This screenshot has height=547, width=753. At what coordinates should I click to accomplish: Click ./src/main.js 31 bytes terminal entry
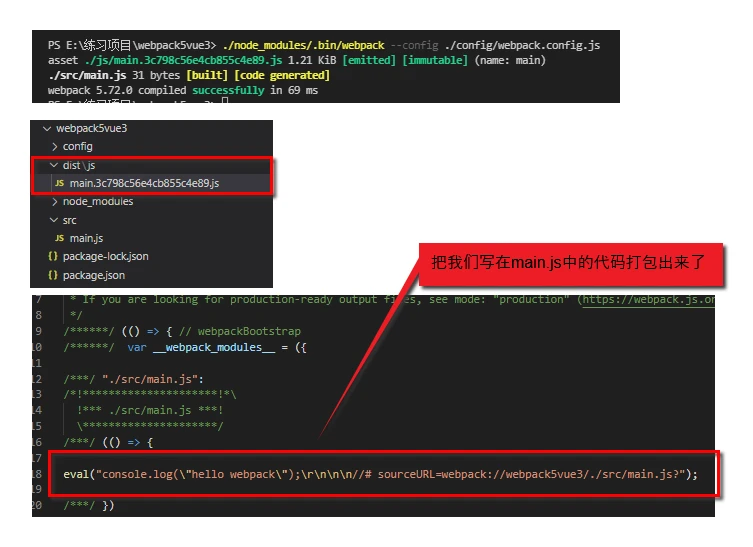114,75
